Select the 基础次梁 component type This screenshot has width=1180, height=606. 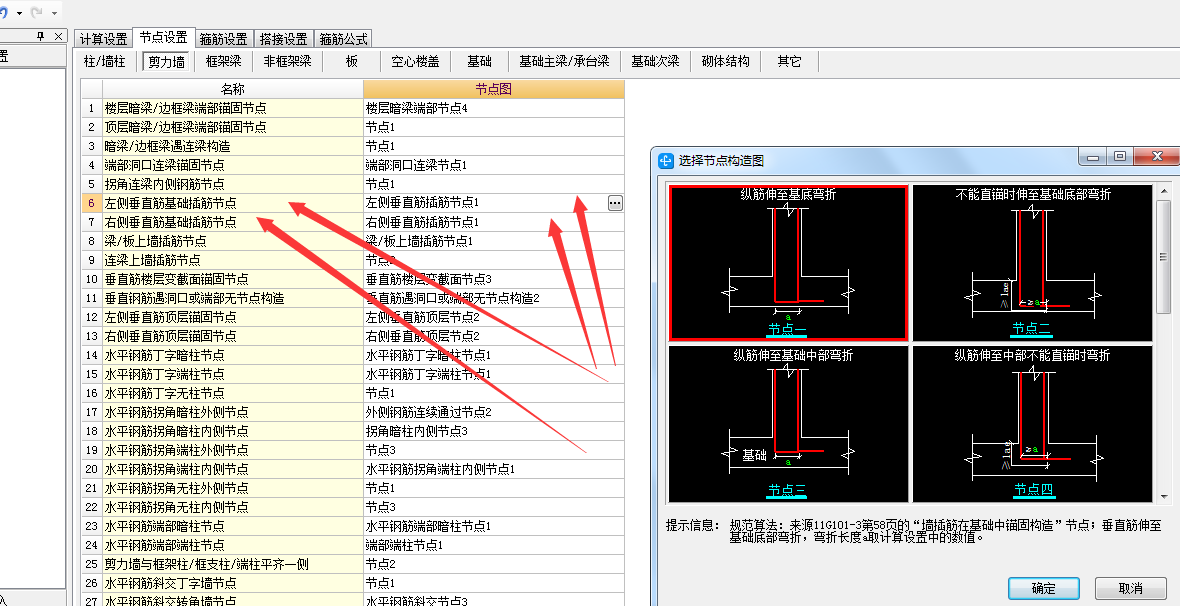point(655,62)
